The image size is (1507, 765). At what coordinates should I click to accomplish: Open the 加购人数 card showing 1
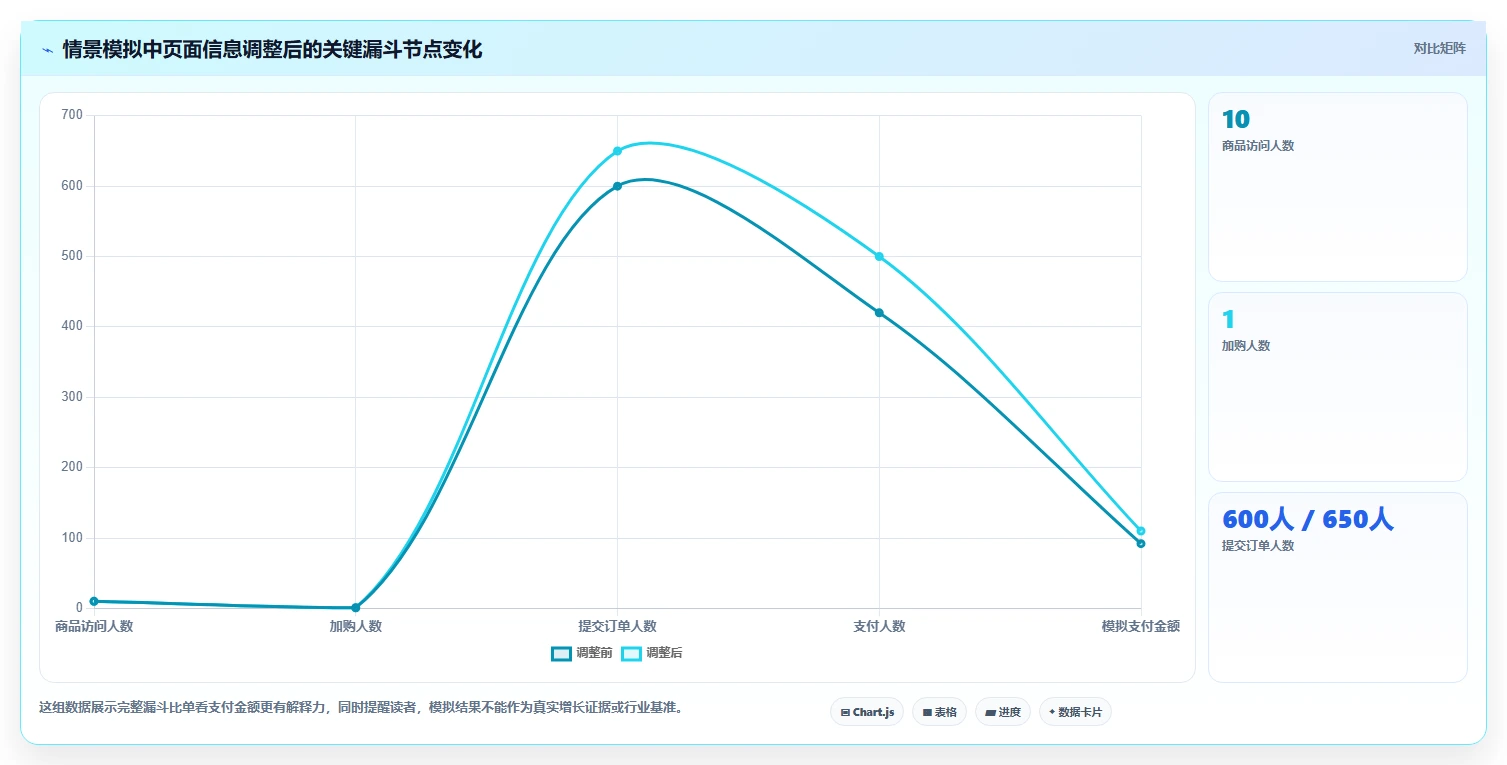click(1337, 387)
